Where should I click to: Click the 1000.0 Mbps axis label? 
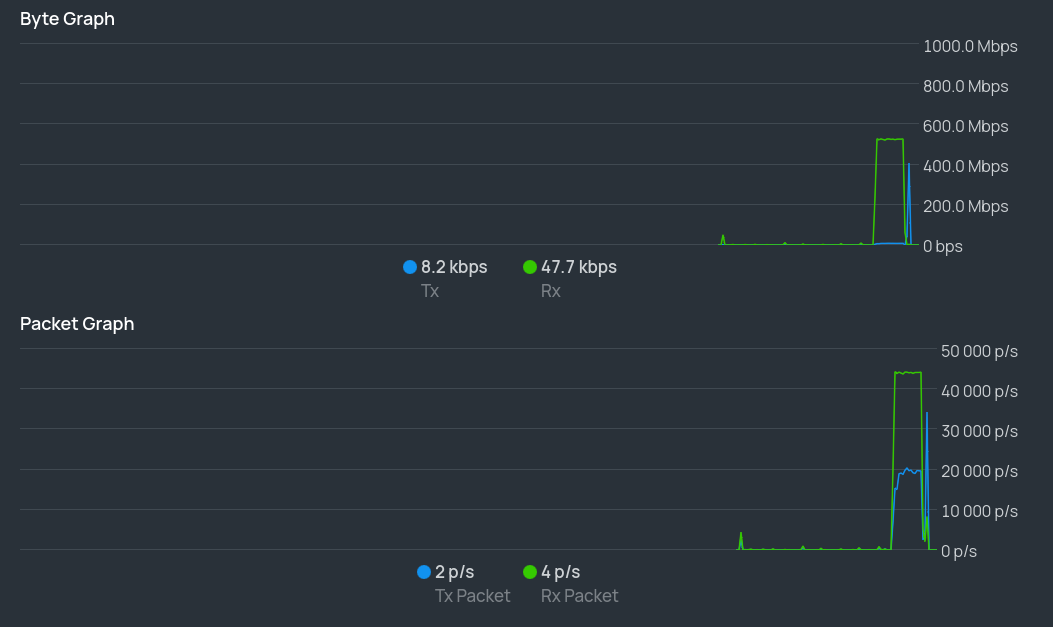pyautogui.click(x=970, y=46)
